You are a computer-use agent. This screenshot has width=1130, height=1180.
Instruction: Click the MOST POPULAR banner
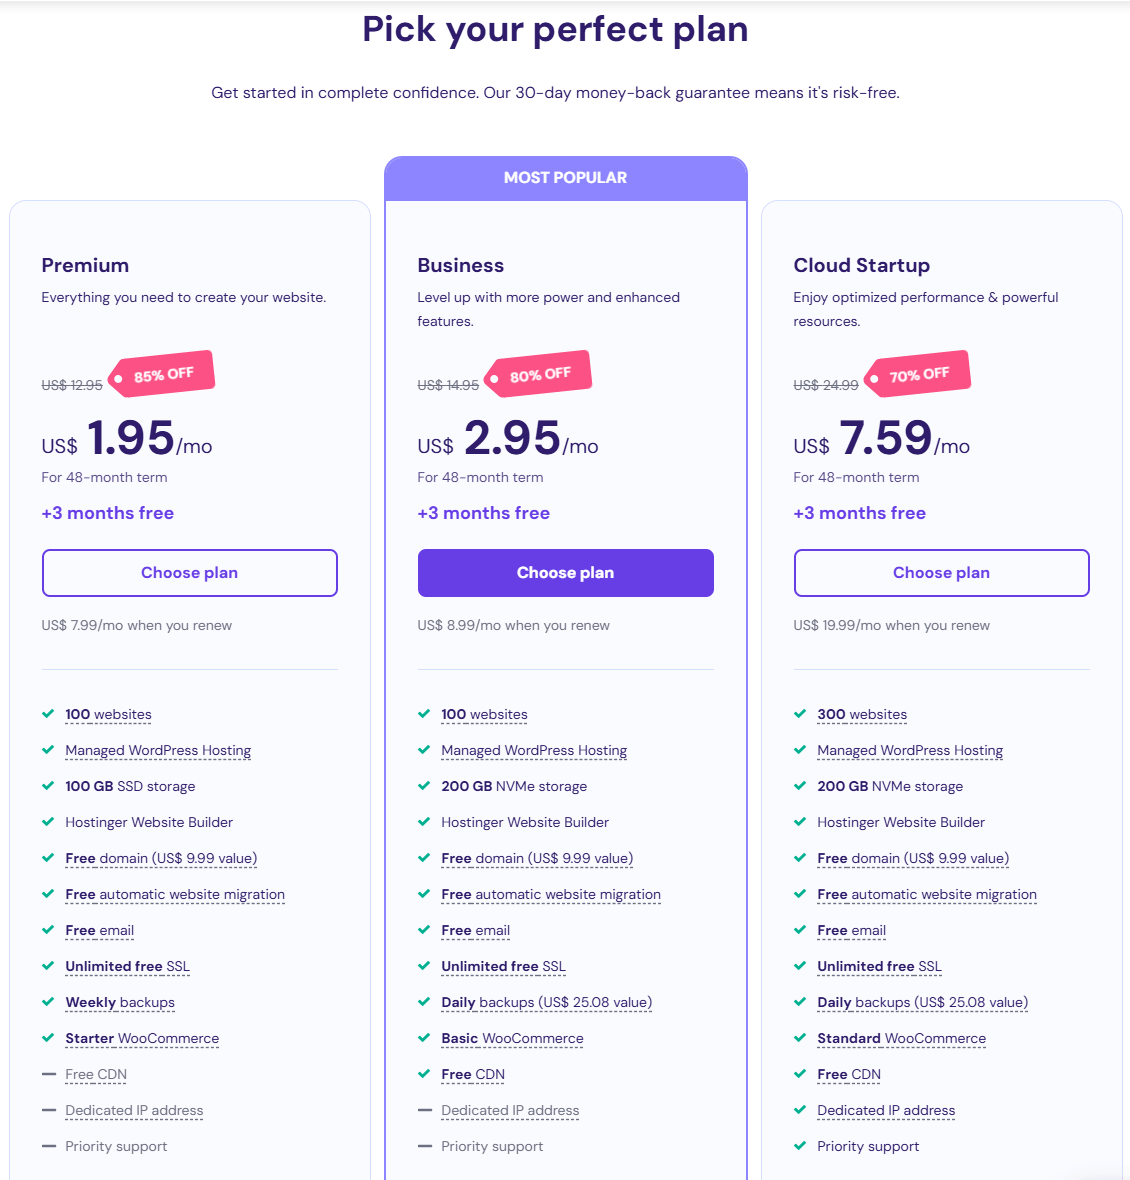pos(565,178)
